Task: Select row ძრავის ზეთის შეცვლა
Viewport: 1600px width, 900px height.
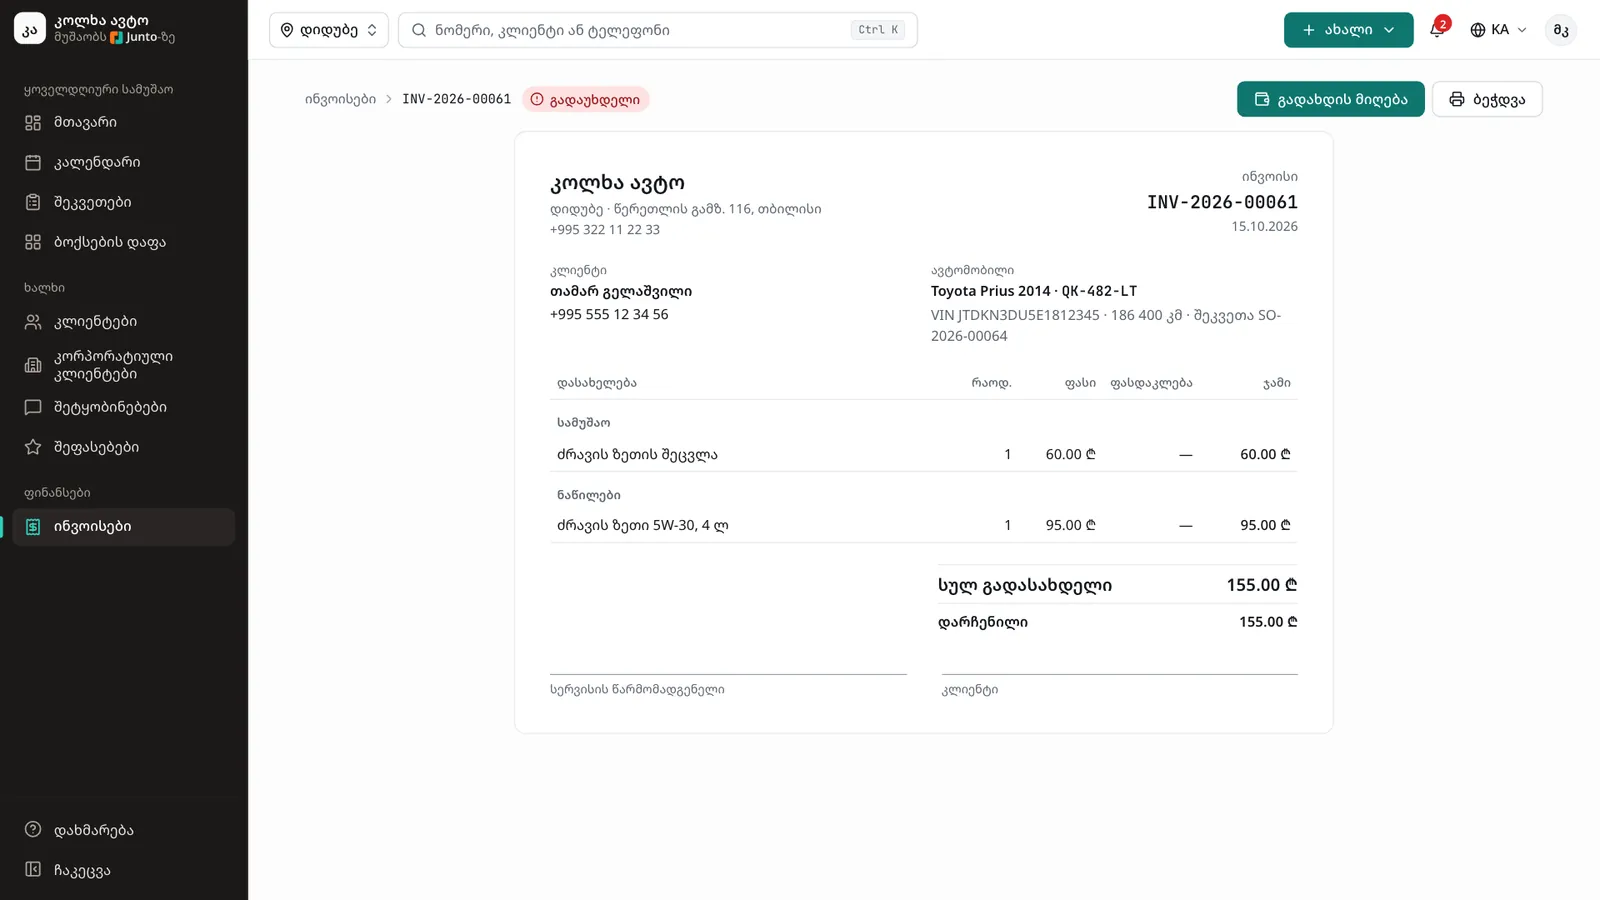Action: point(923,454)
